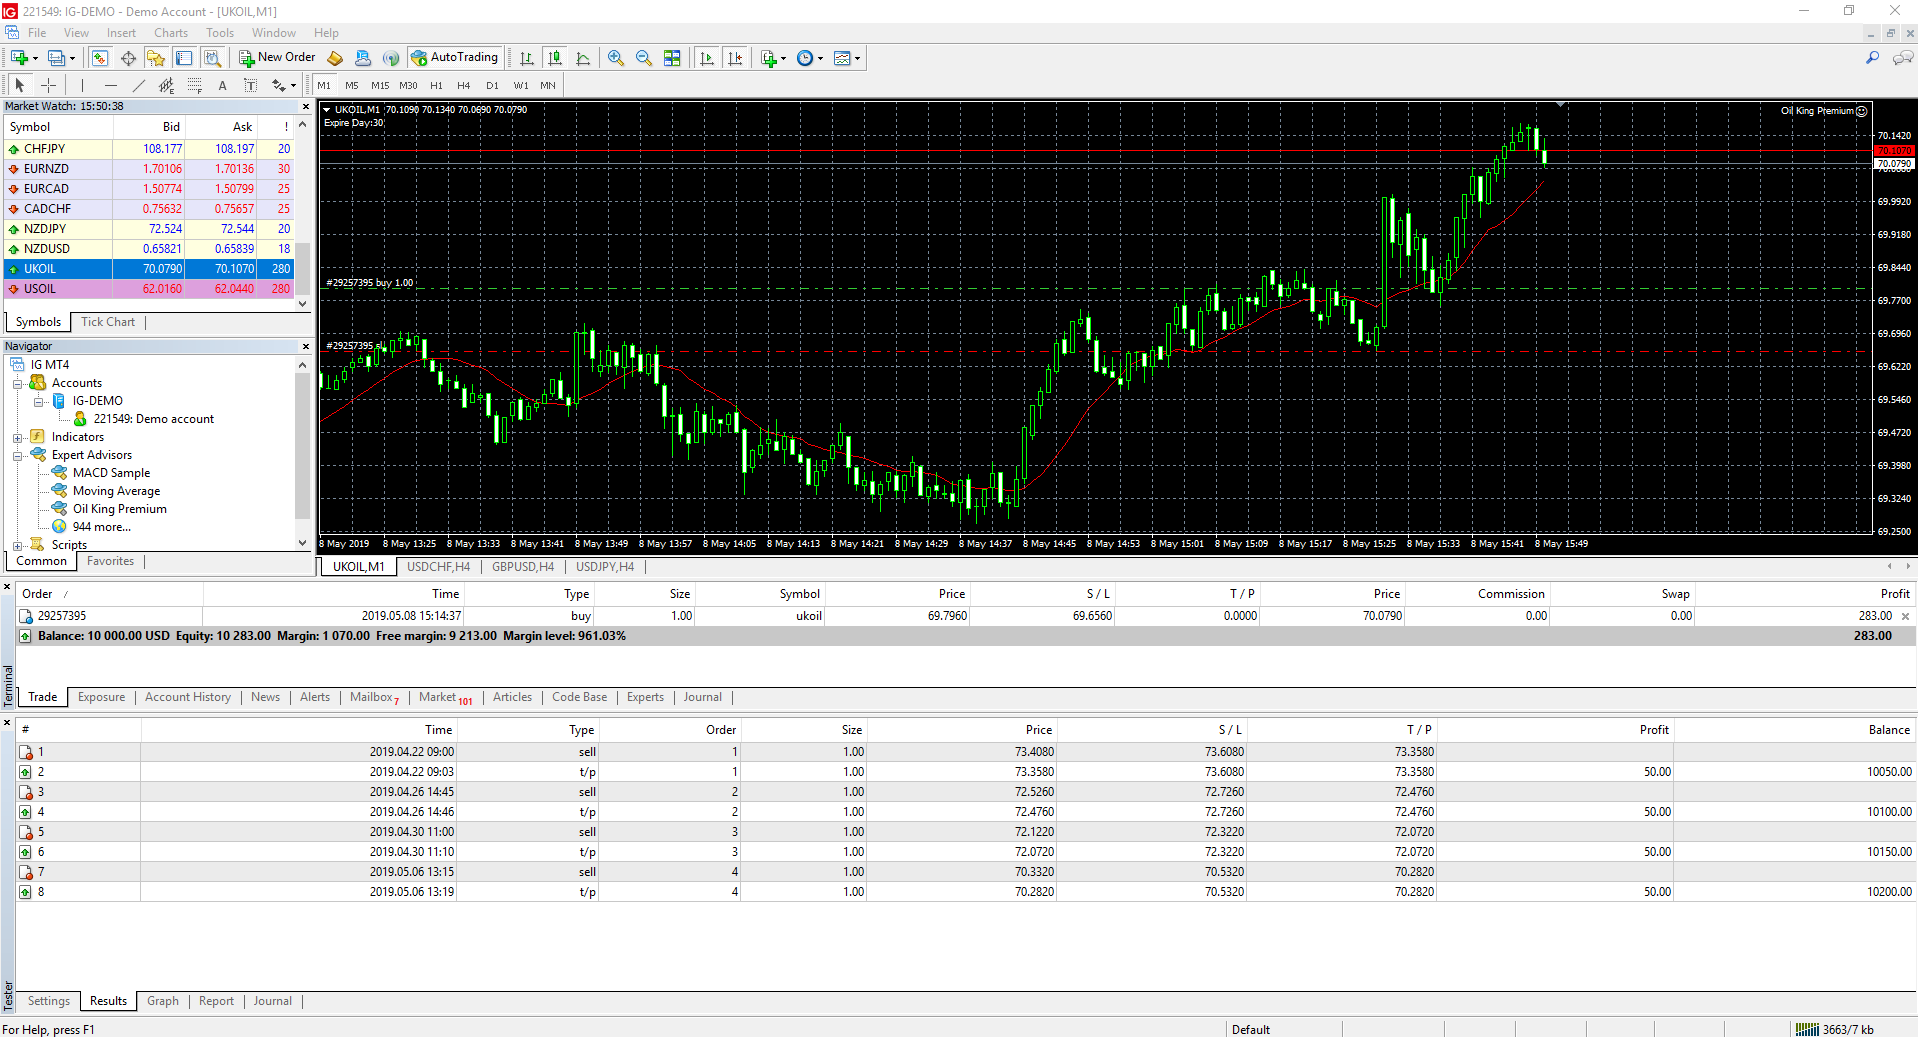The width and height of the screenshot is (1918, 1037).
Task: Open the Charts menu
Action: (170, 33)
